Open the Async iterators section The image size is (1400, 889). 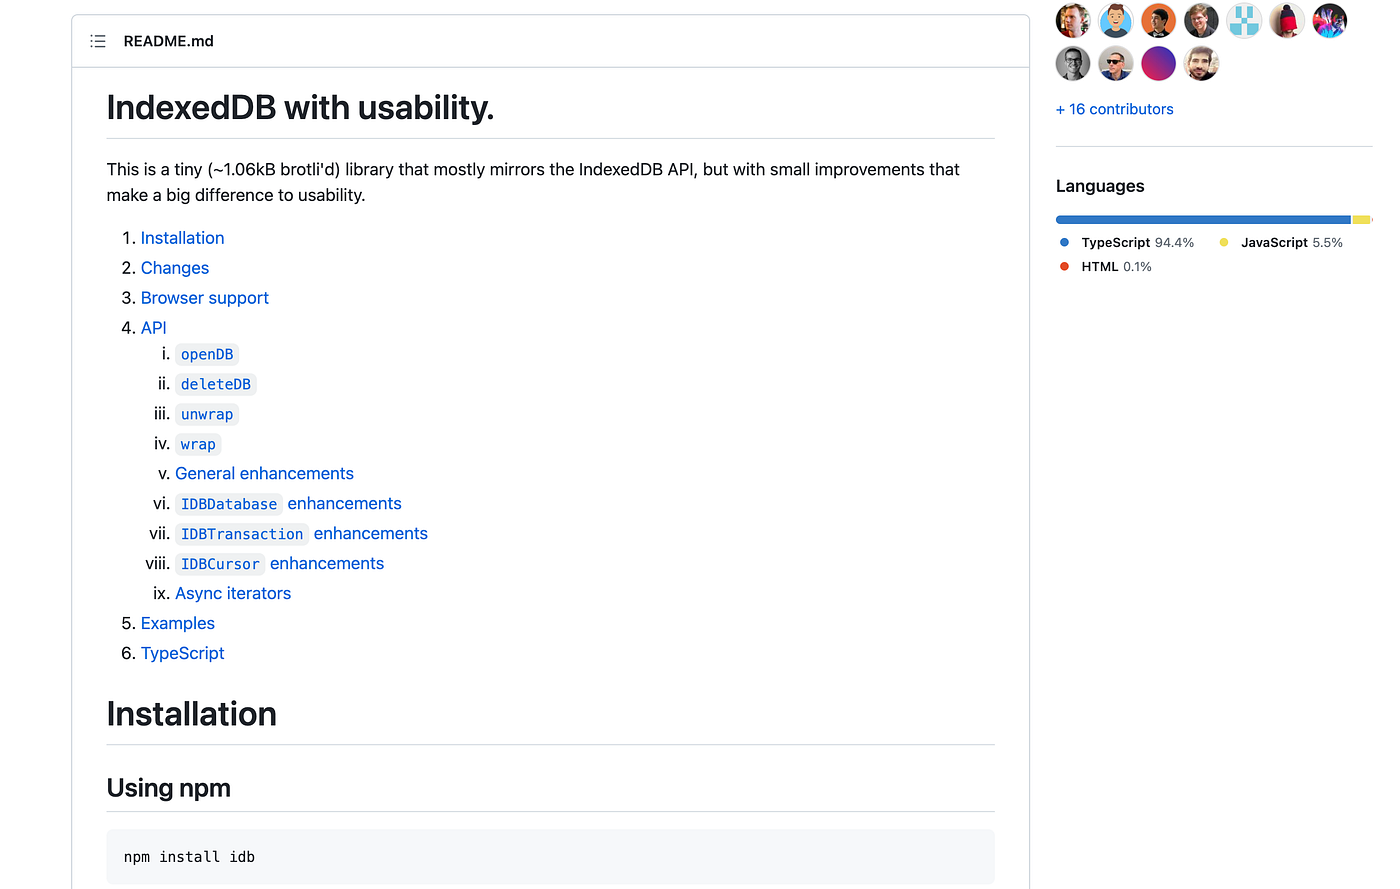(x=233, y=593)
